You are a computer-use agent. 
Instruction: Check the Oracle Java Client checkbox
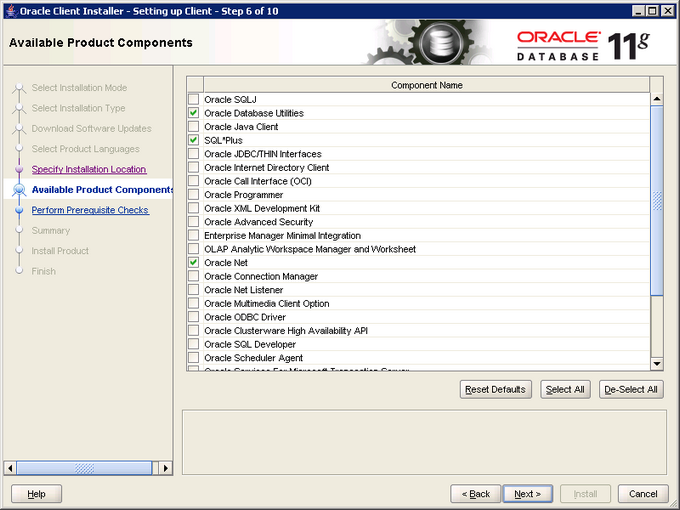point(193,127)
